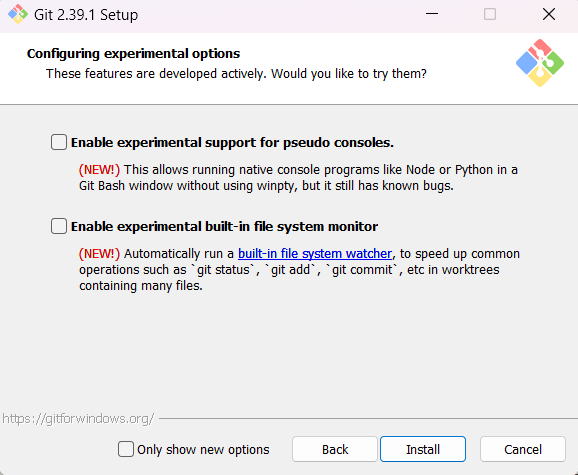Open the gitforwindows.org link

point(78,419)
